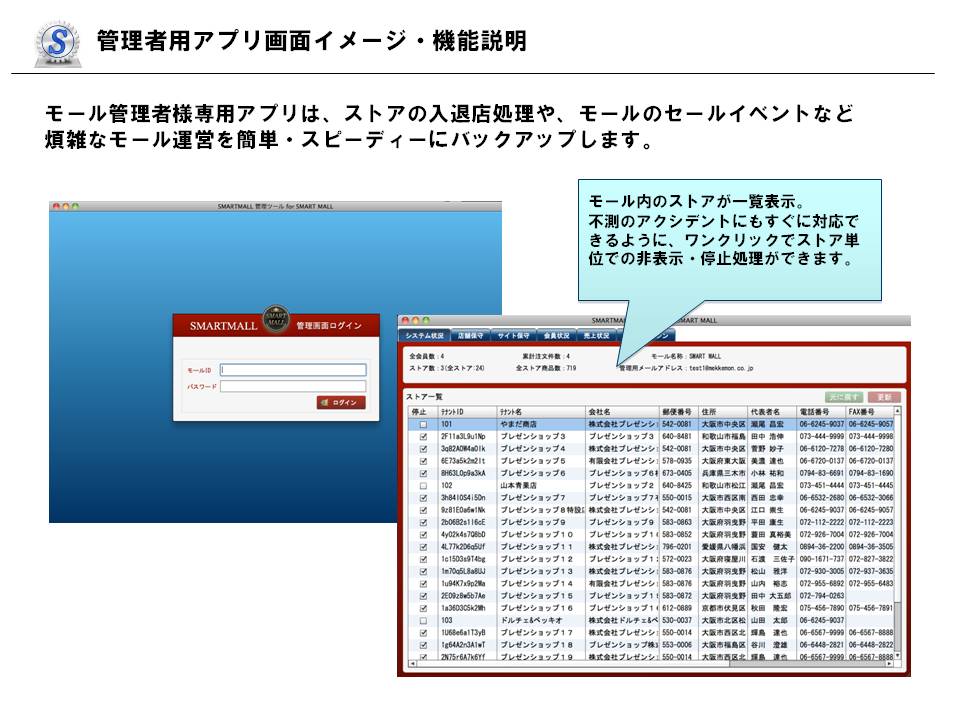Go to the 売上状況 tab
960x720 pixels.
pyautogui.click(x=596, y=336)
